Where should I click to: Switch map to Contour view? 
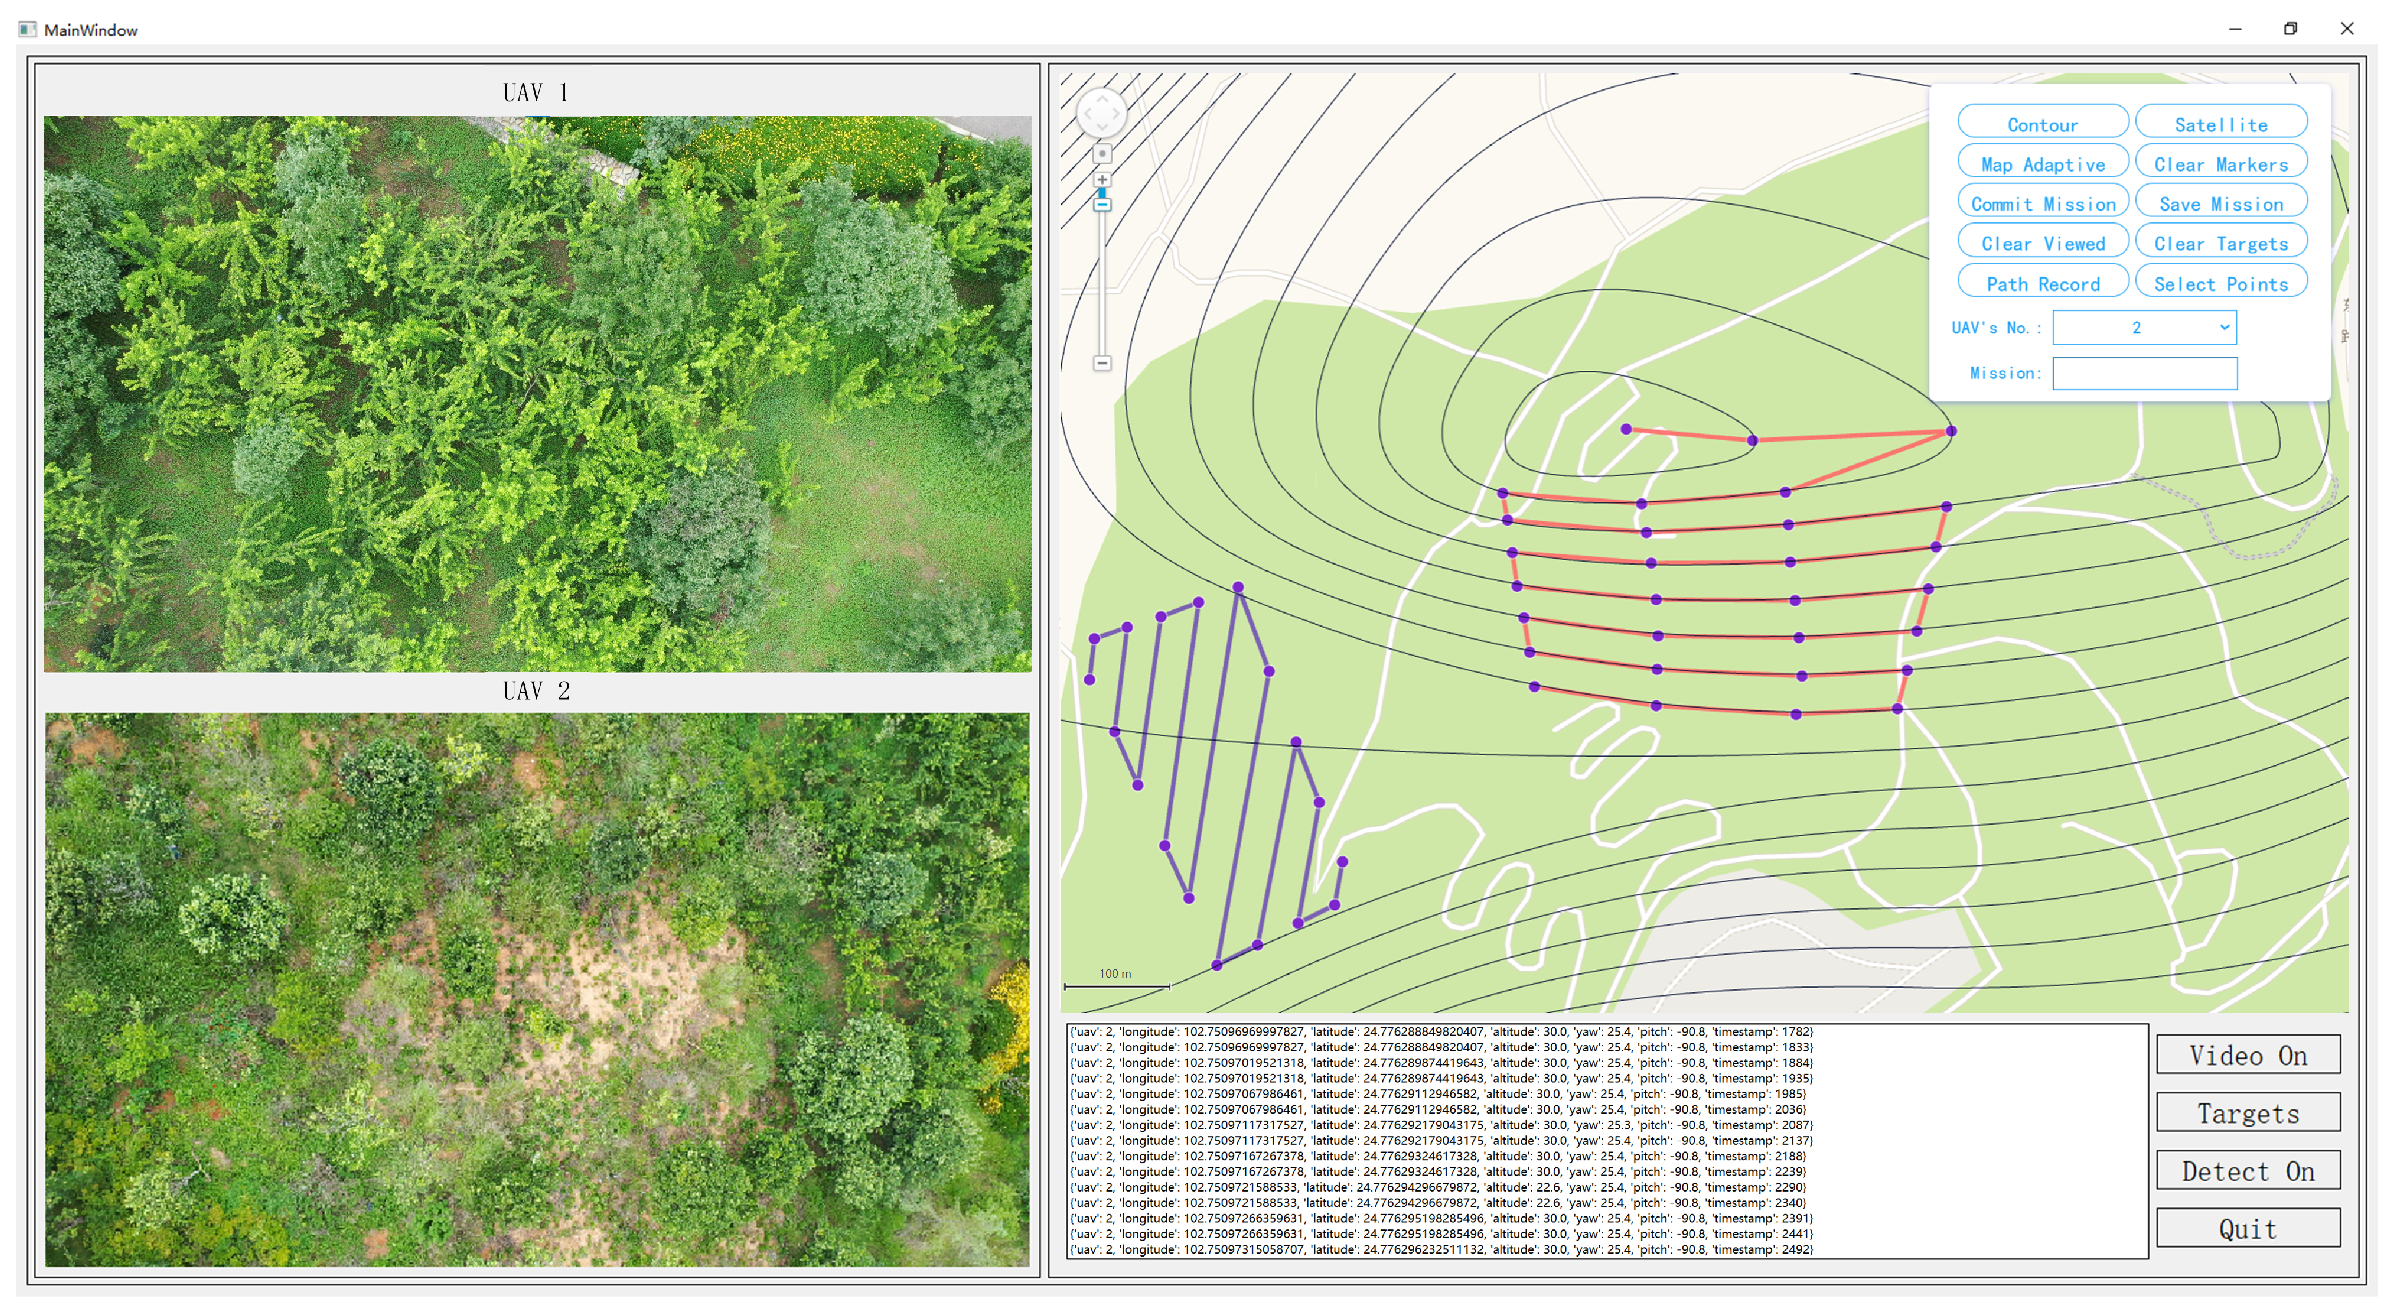(x=2042, y=124)
